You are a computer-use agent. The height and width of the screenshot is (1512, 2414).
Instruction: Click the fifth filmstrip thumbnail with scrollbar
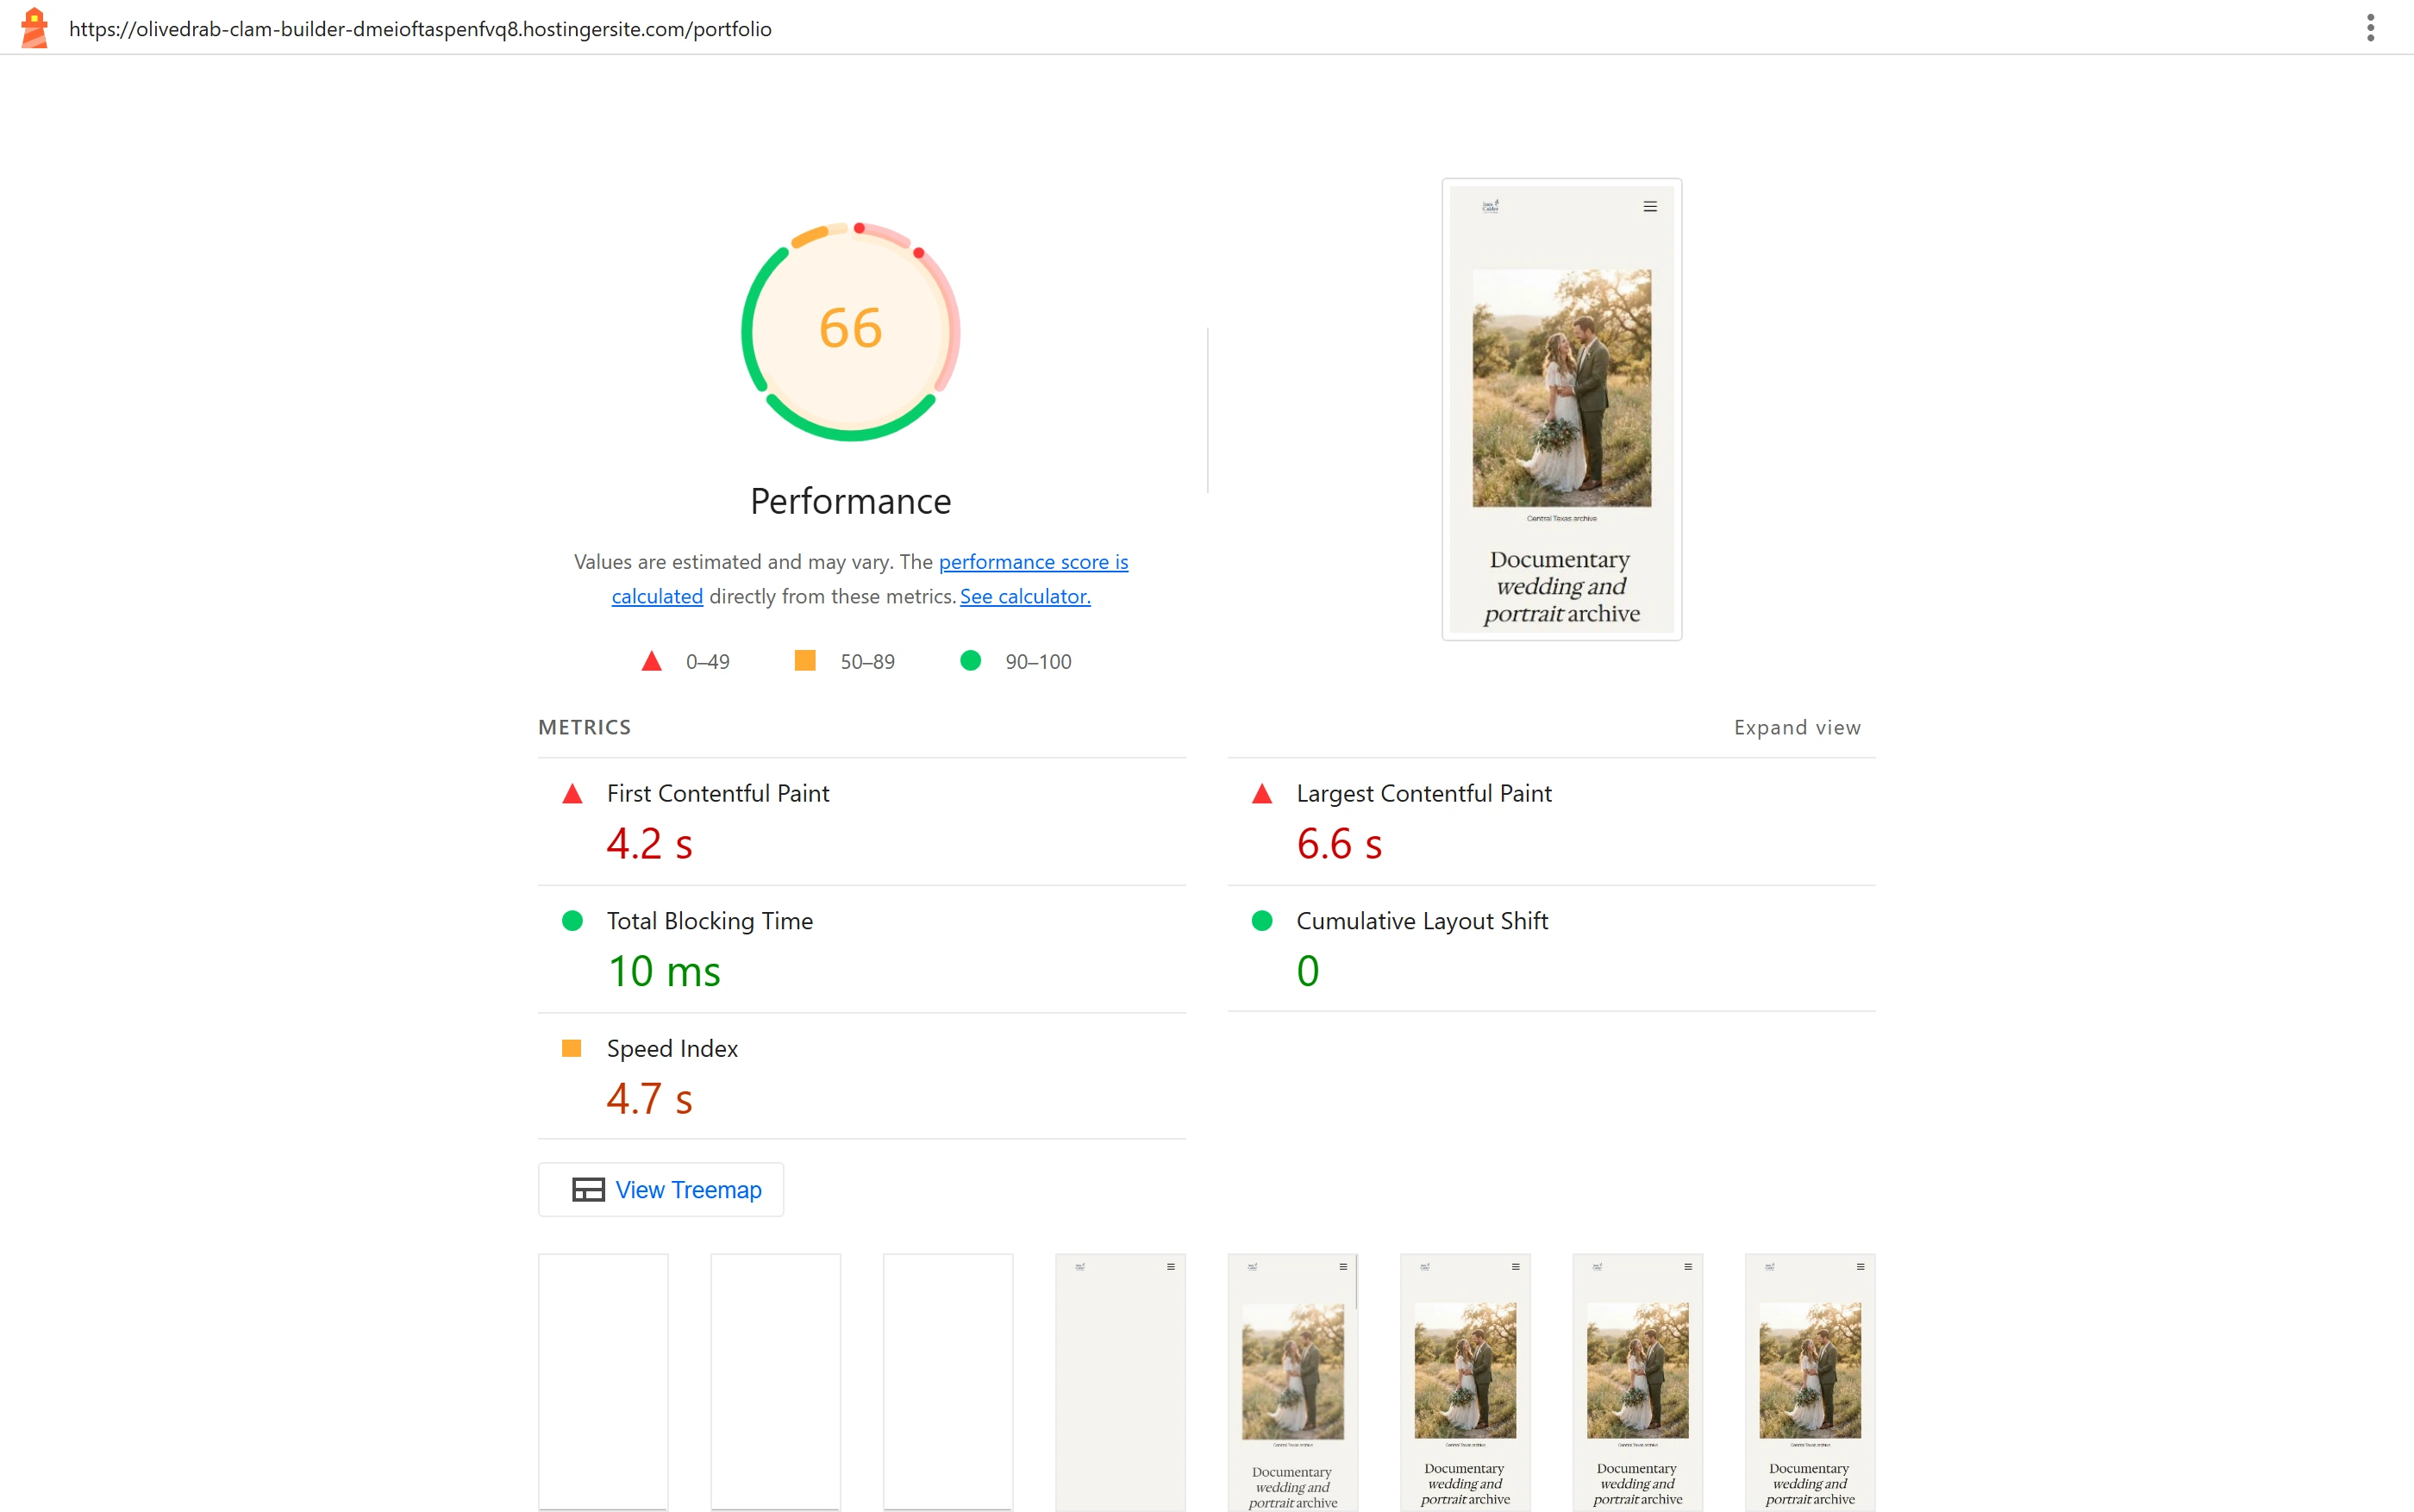pyautogui.click(x=1293, y=1382)
